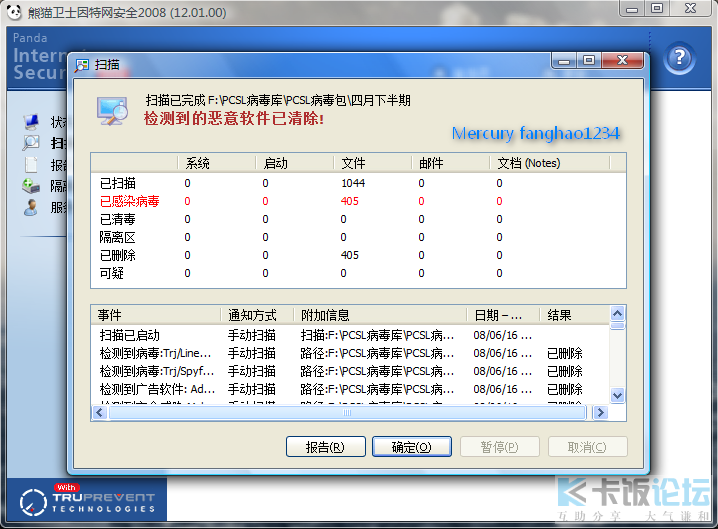Click the red infected files count 405
Image resolution: width=718 pixels, height=529 pixels.
pyautogui.click(x=350, y=201)
